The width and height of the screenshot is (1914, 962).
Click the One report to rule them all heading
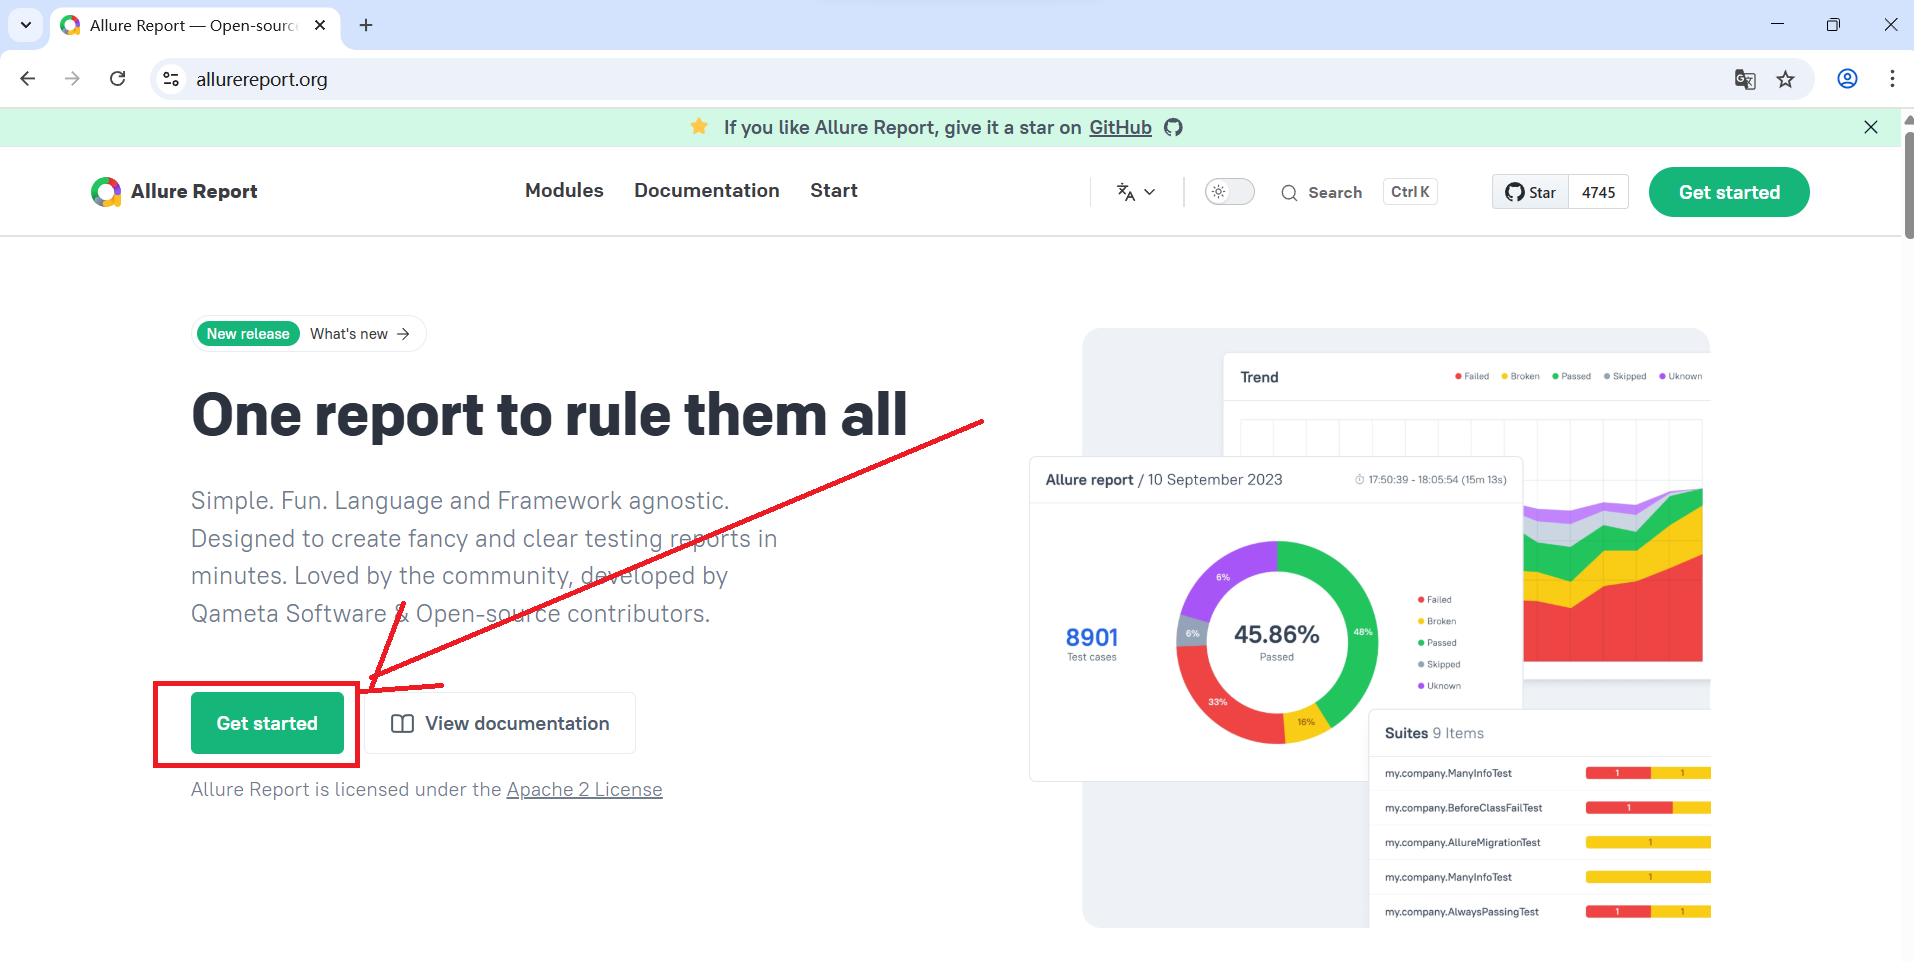tap(549, 414)
